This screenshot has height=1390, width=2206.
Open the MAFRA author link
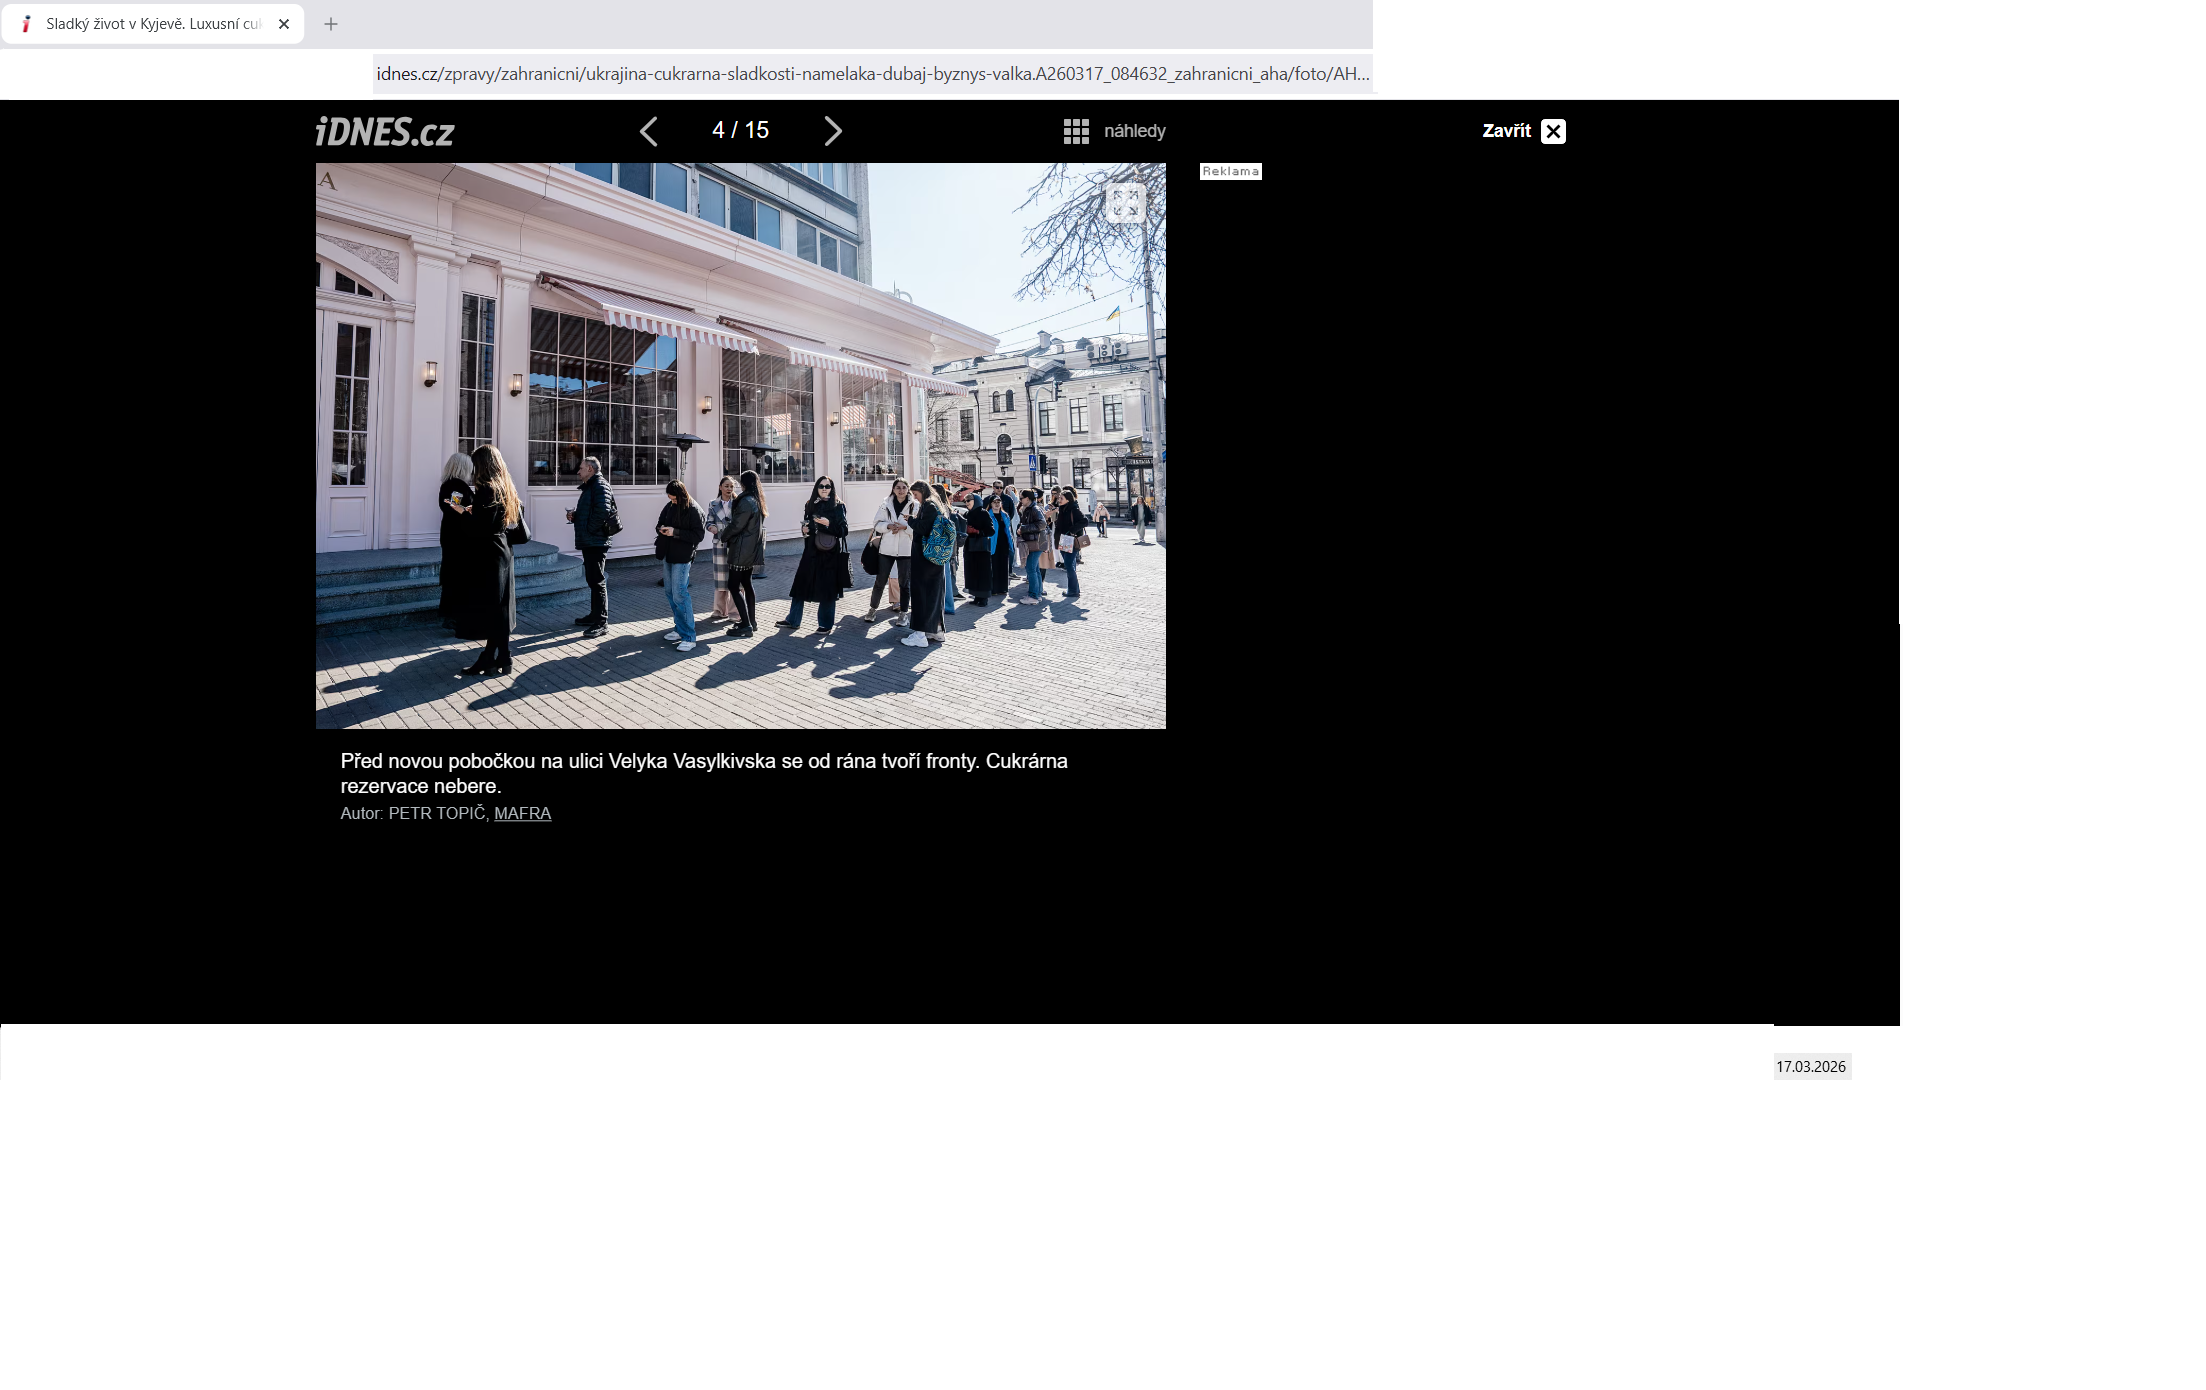pyautogui.click(x=522, y=813)
